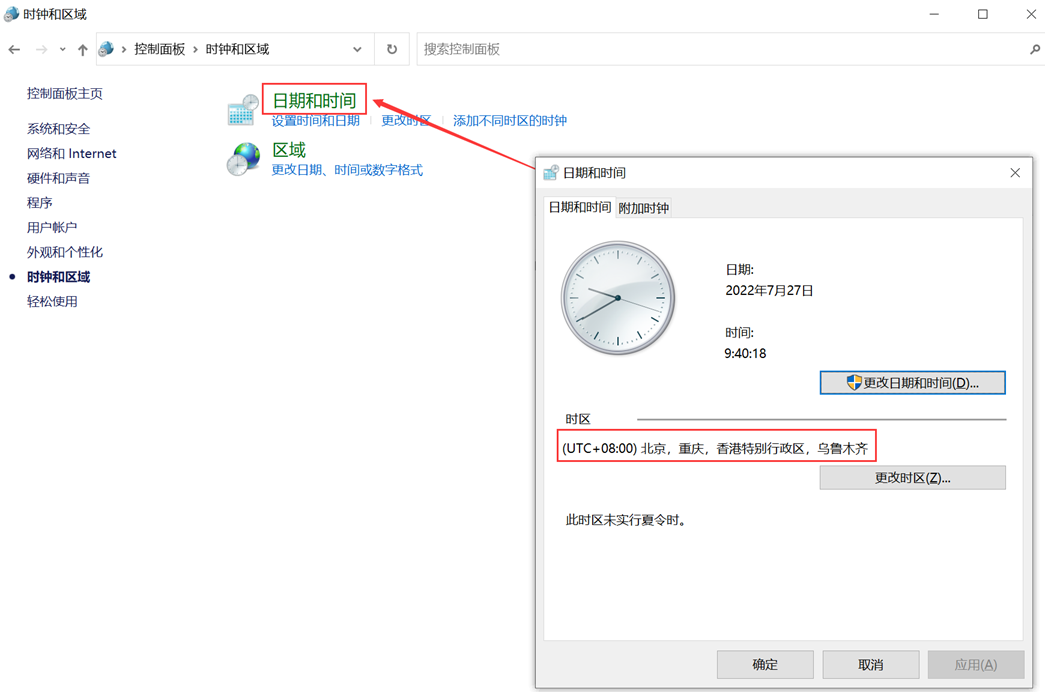Click the search magnifier icon
The width and height of the screenshot is (1045, 692).
(x=1033, y=48)
